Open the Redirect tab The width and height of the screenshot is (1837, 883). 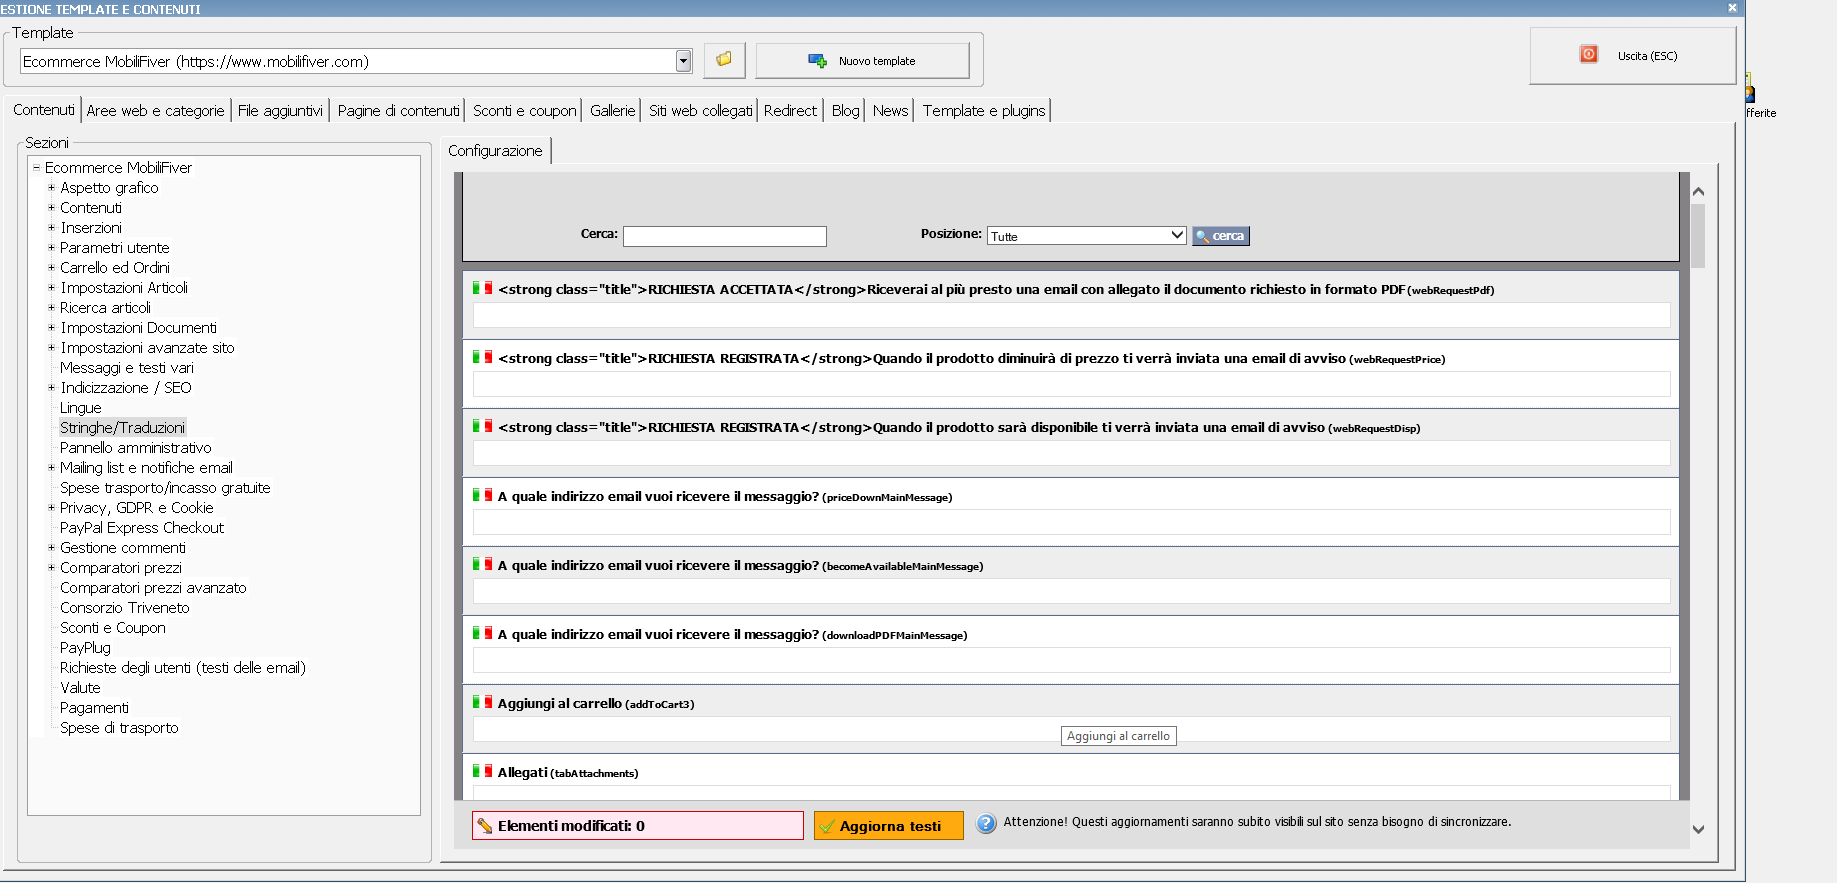790,111
